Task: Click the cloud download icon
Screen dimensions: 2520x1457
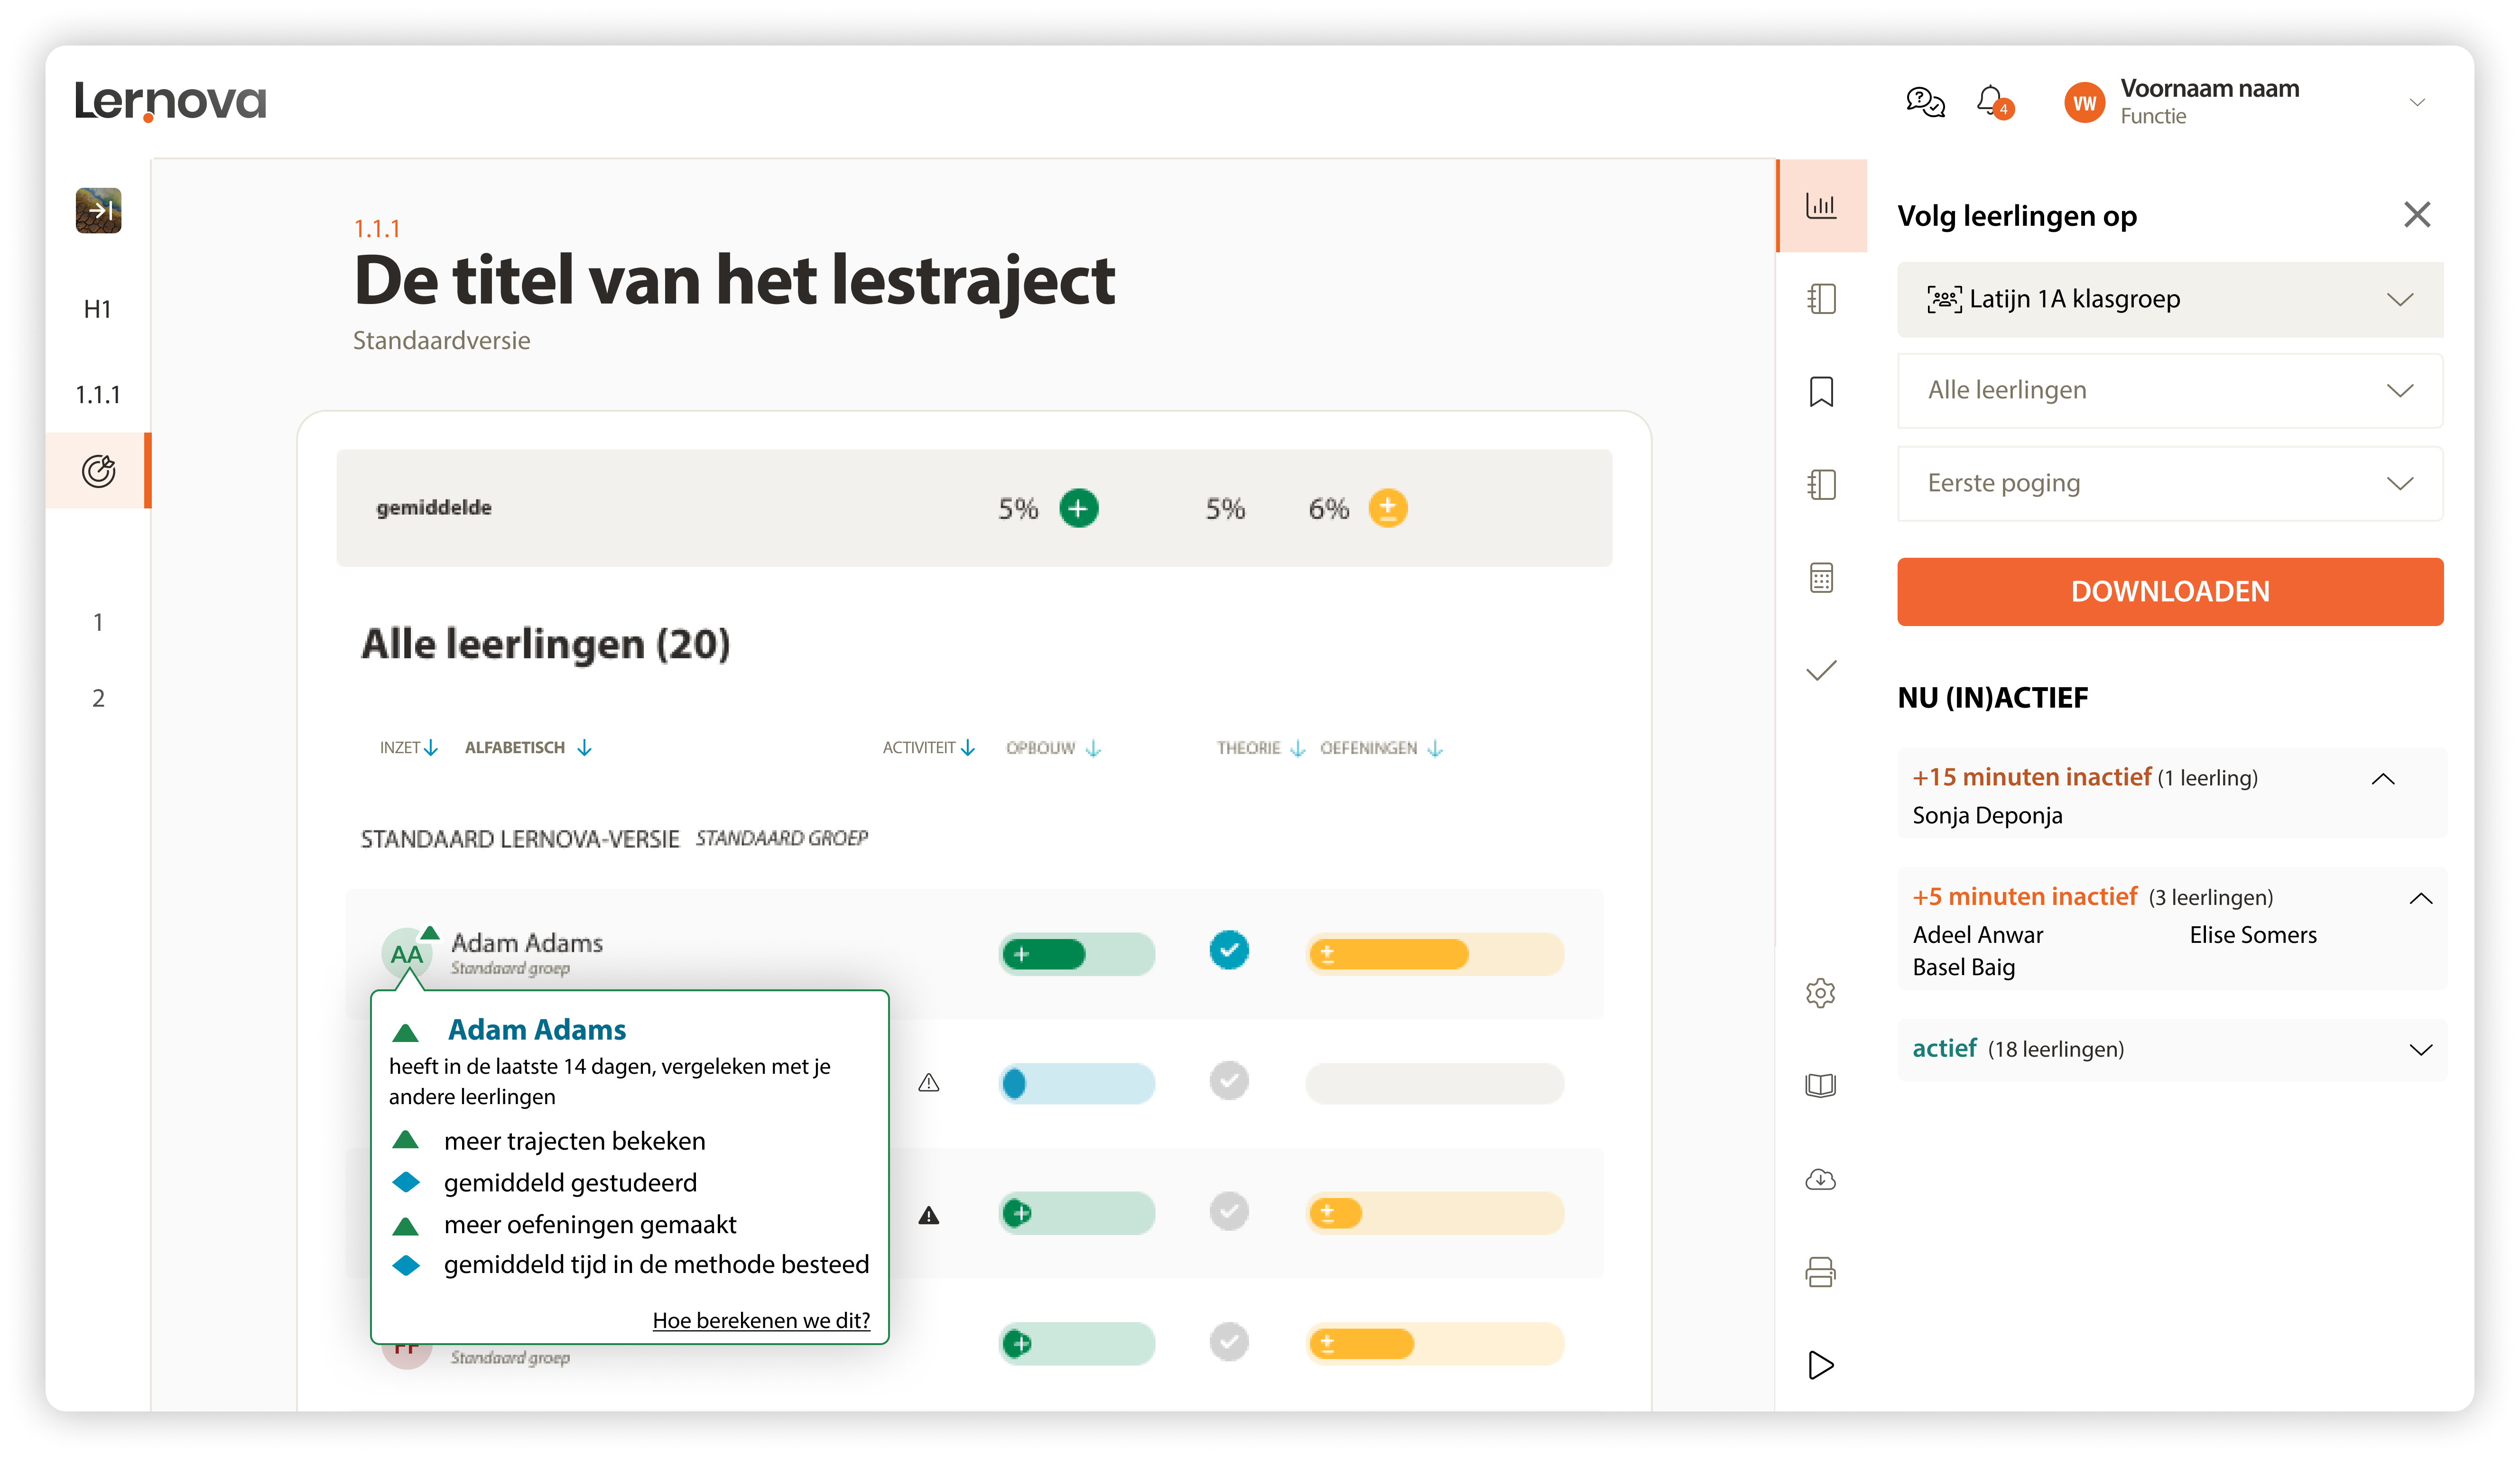Action: point(1821,1179)
